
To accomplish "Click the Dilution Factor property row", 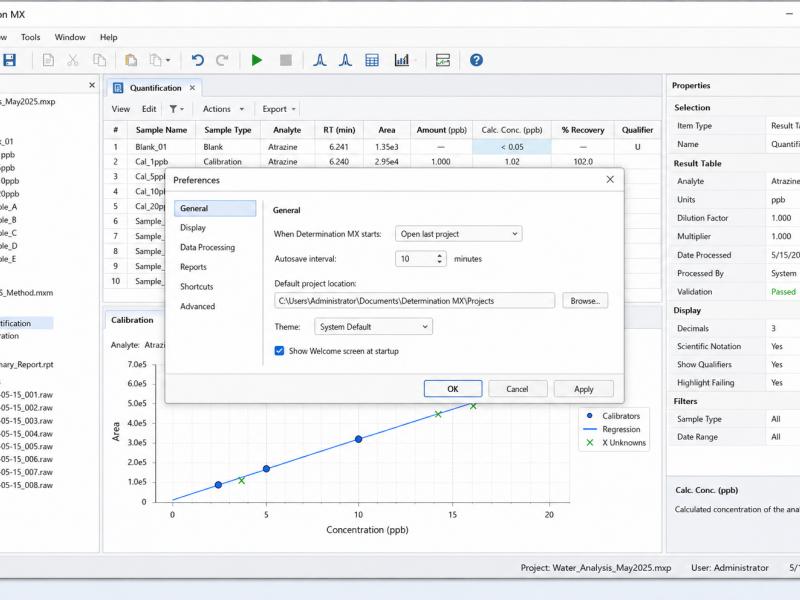I will point(734,218).
